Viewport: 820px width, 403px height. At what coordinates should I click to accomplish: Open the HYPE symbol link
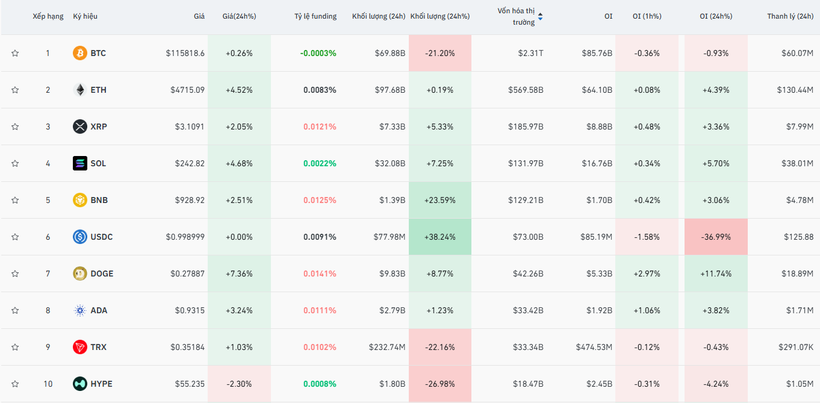point(101,384)
